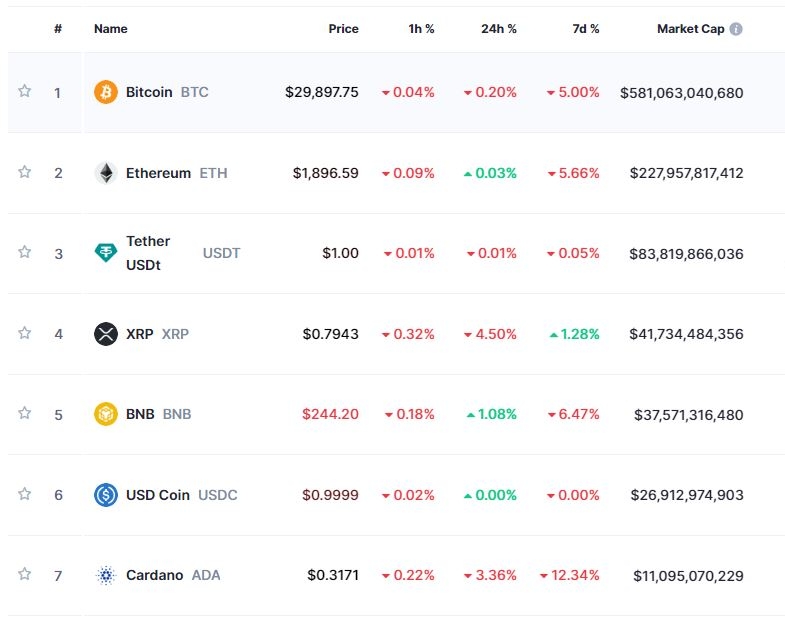Click the Market Cap info icon
The image size is (785, 621).
tap(736, 29)
